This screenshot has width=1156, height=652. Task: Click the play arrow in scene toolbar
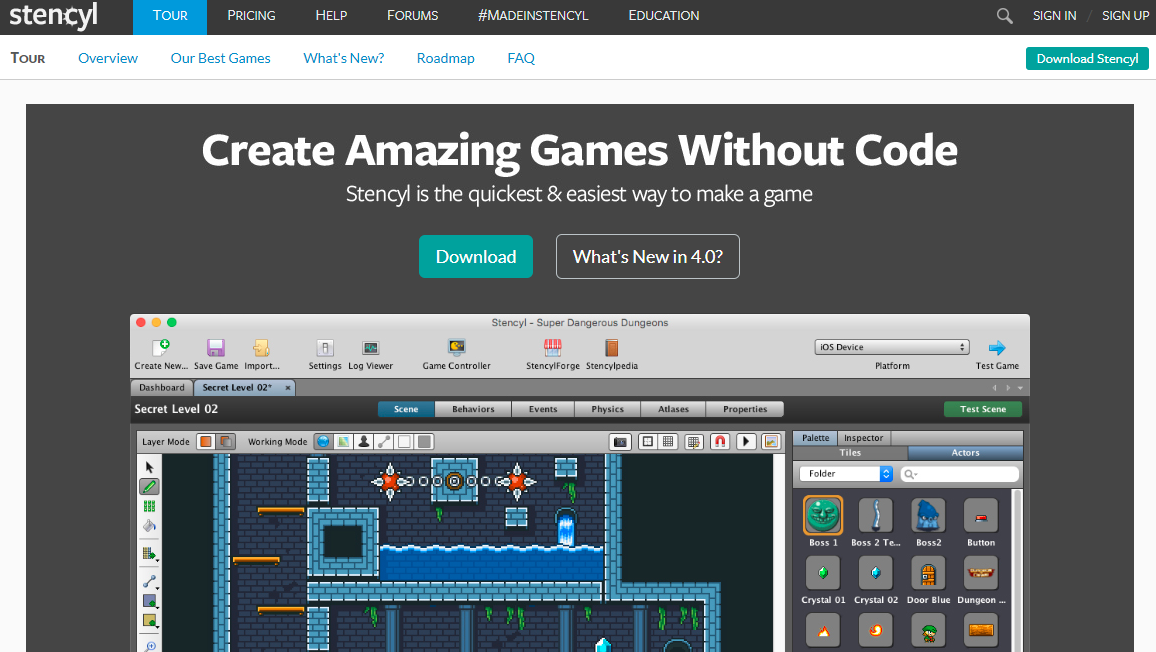(x=746, y=442)
